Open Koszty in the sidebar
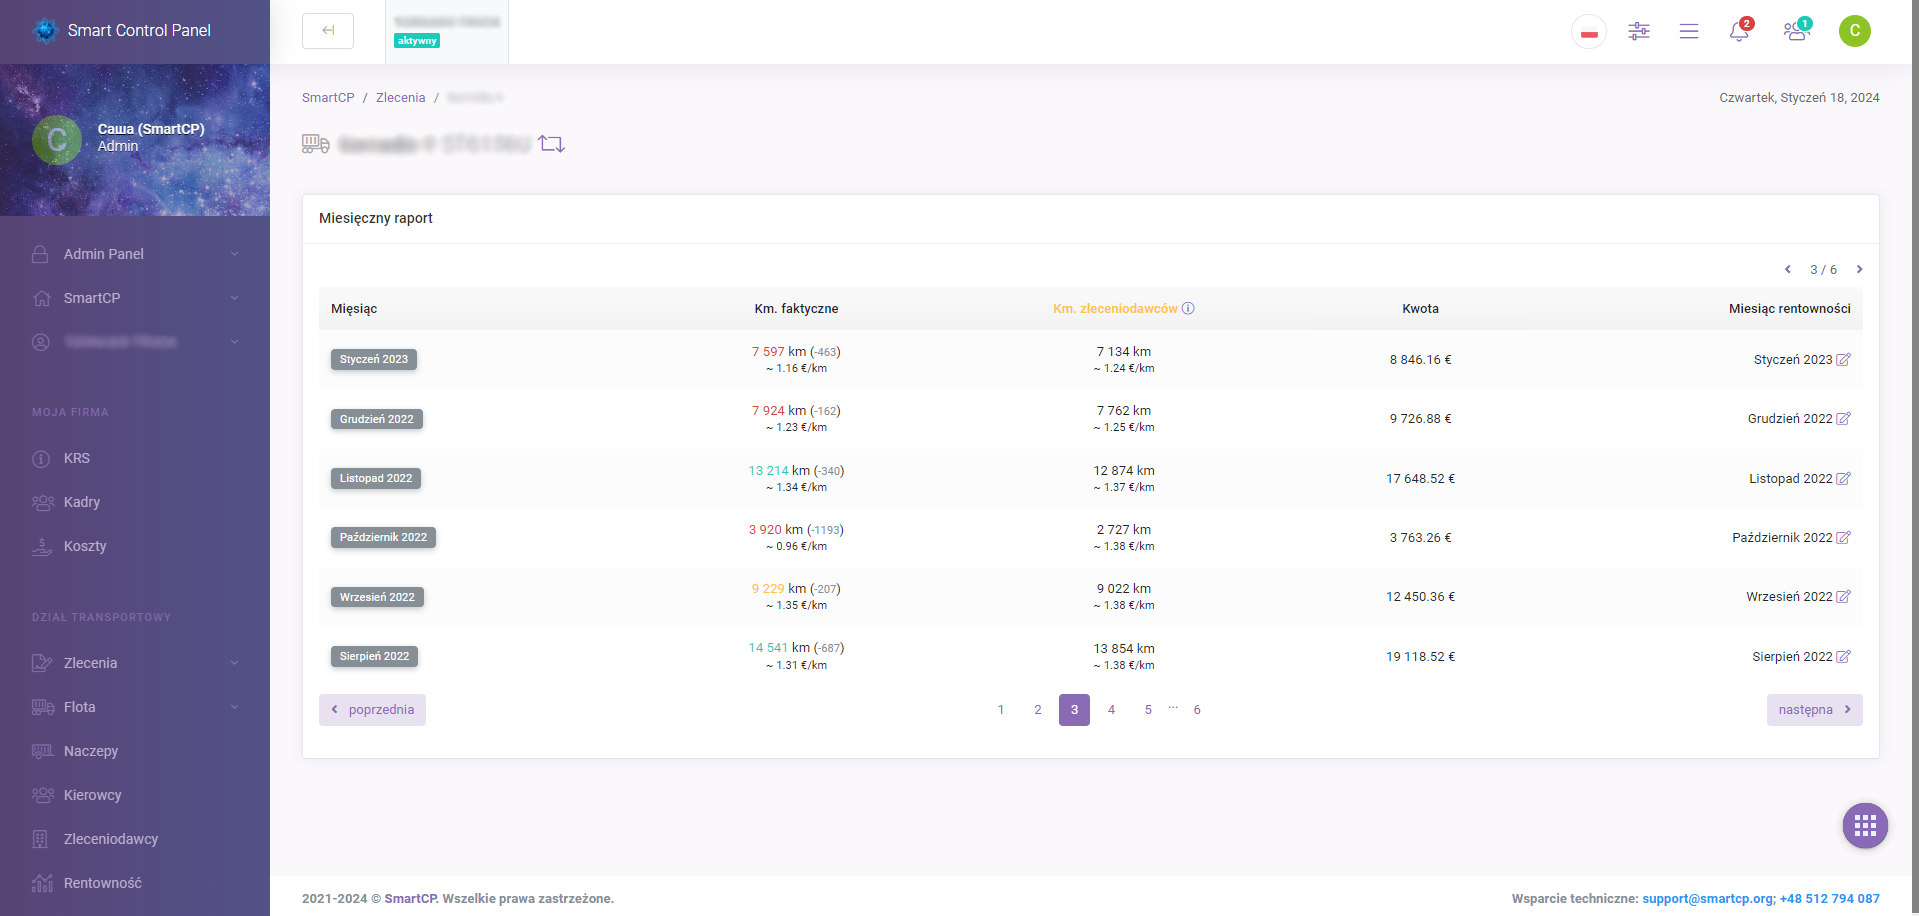This screenshot has width=1919, height=916. click(x=135, y=546)
